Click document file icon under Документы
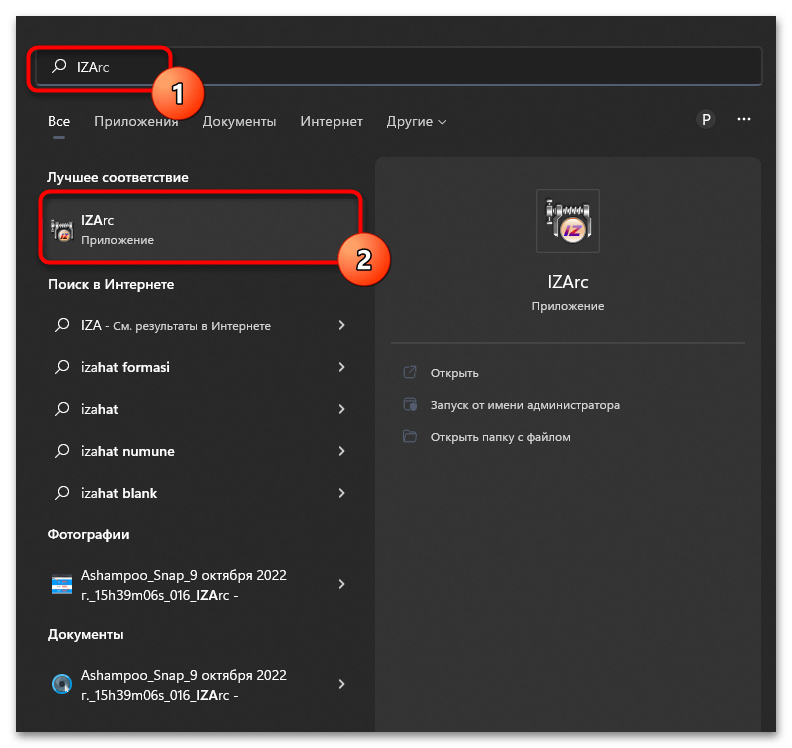Image resolution: width=792 pixels, height=748 pixels. click(x=62, y=684)
